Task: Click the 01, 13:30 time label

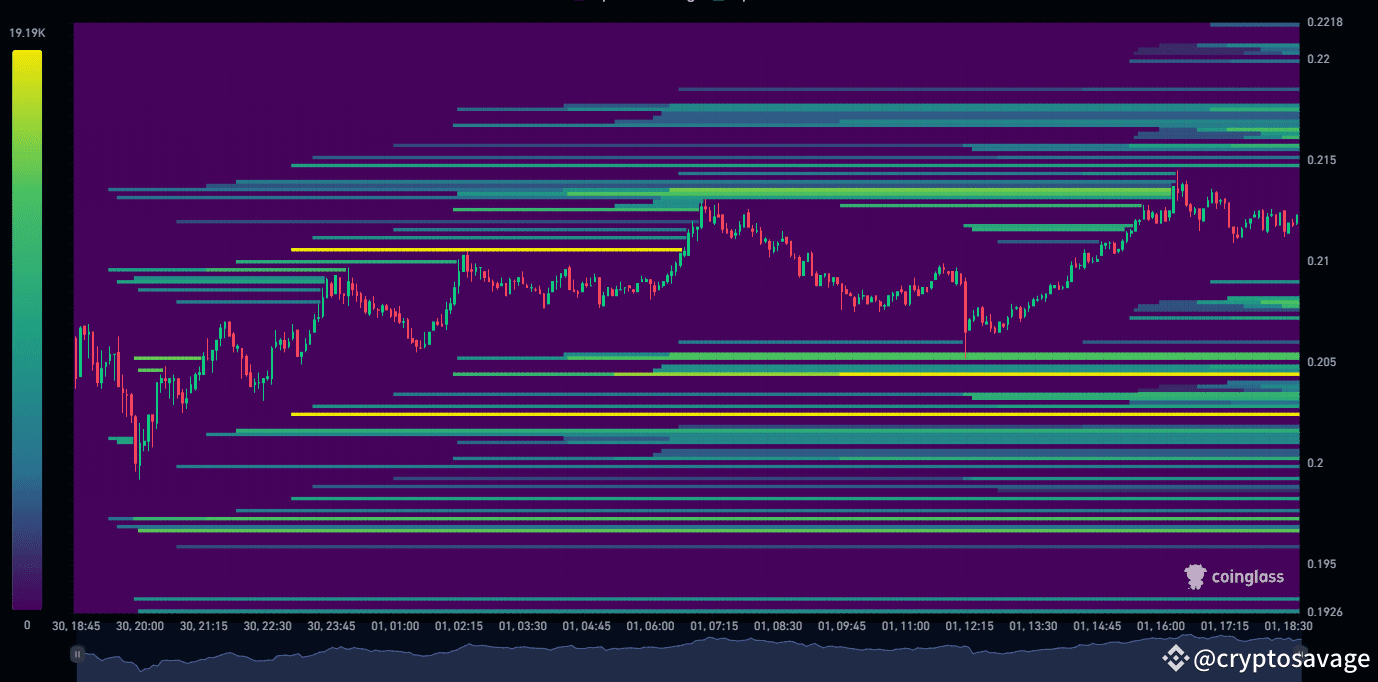Action: 1033,626
